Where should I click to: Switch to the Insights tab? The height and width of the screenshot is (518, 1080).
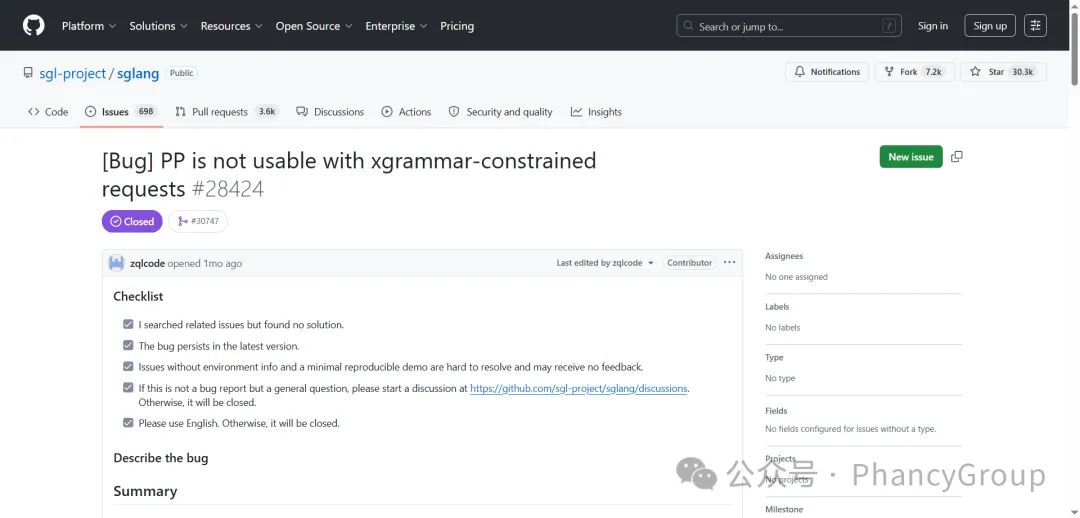pos(596,112)
